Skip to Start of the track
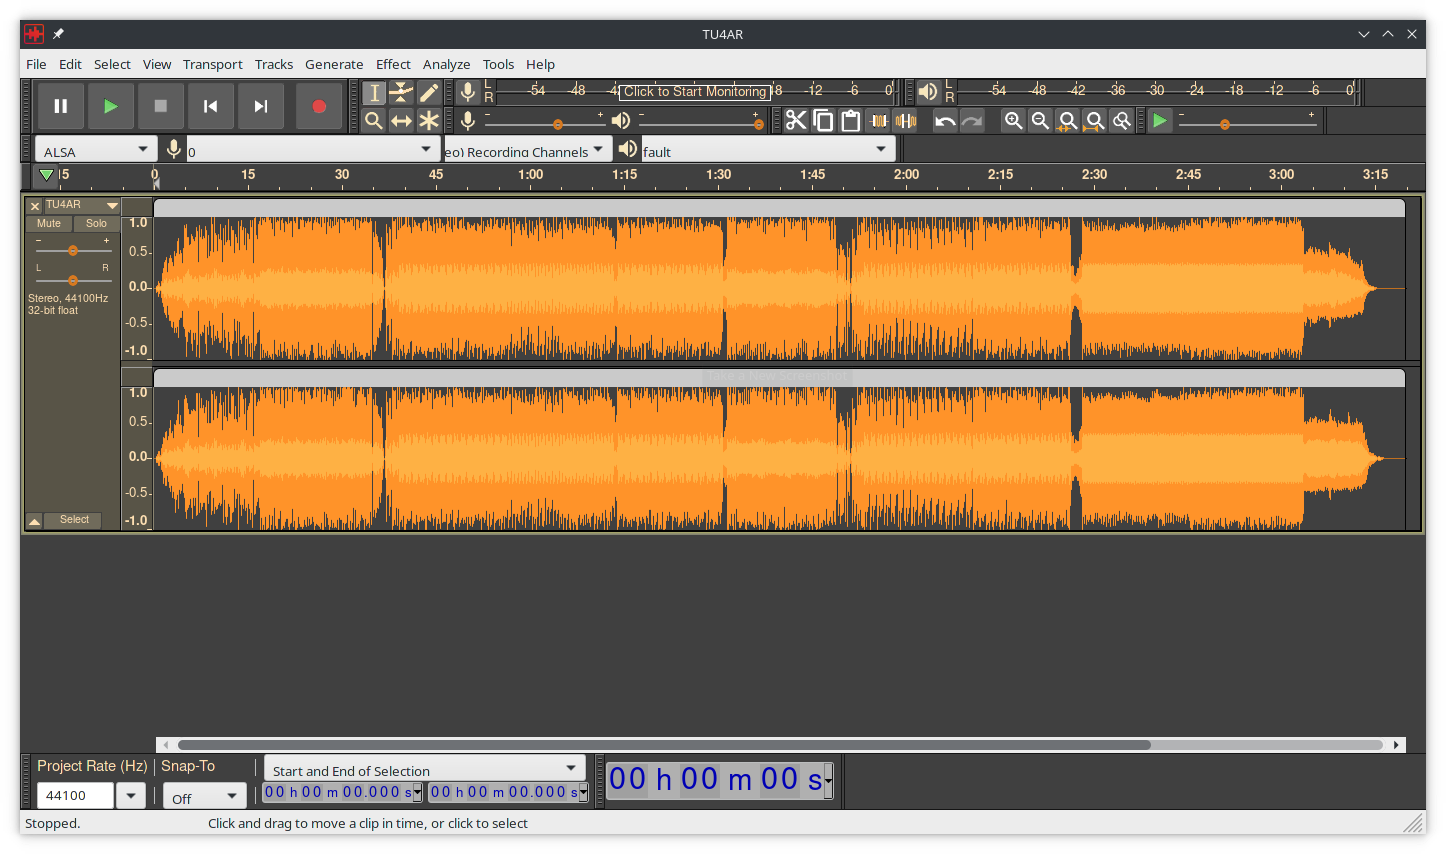This screenshot has height=854, width=1446. coord(210,106)
